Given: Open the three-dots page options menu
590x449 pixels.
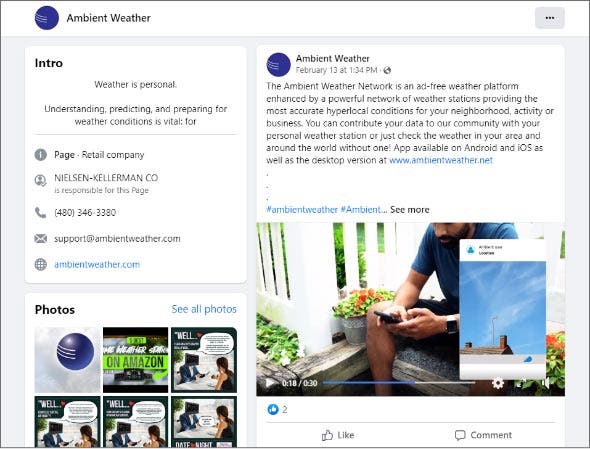Looking at the screenshot, I should (x=549, y=18).
